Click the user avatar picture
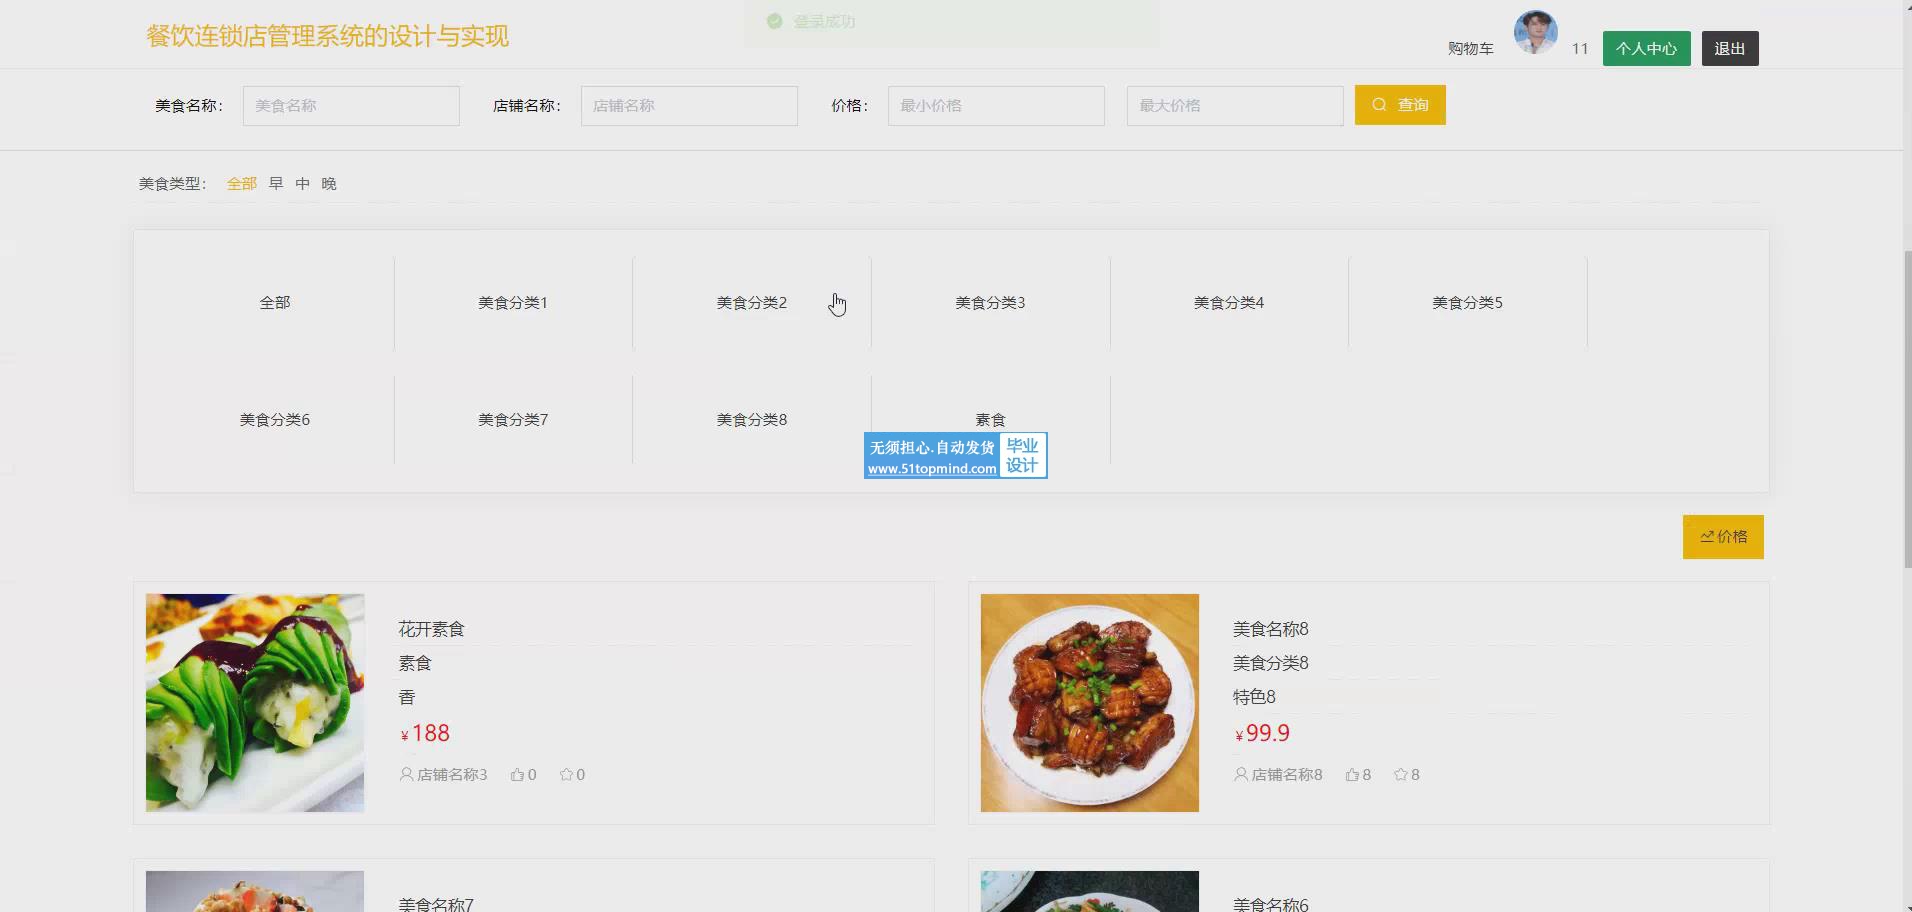Image resolution: width=1912 pixels, height=912 pixels. pyautogui.click(x=1535, y=33)
